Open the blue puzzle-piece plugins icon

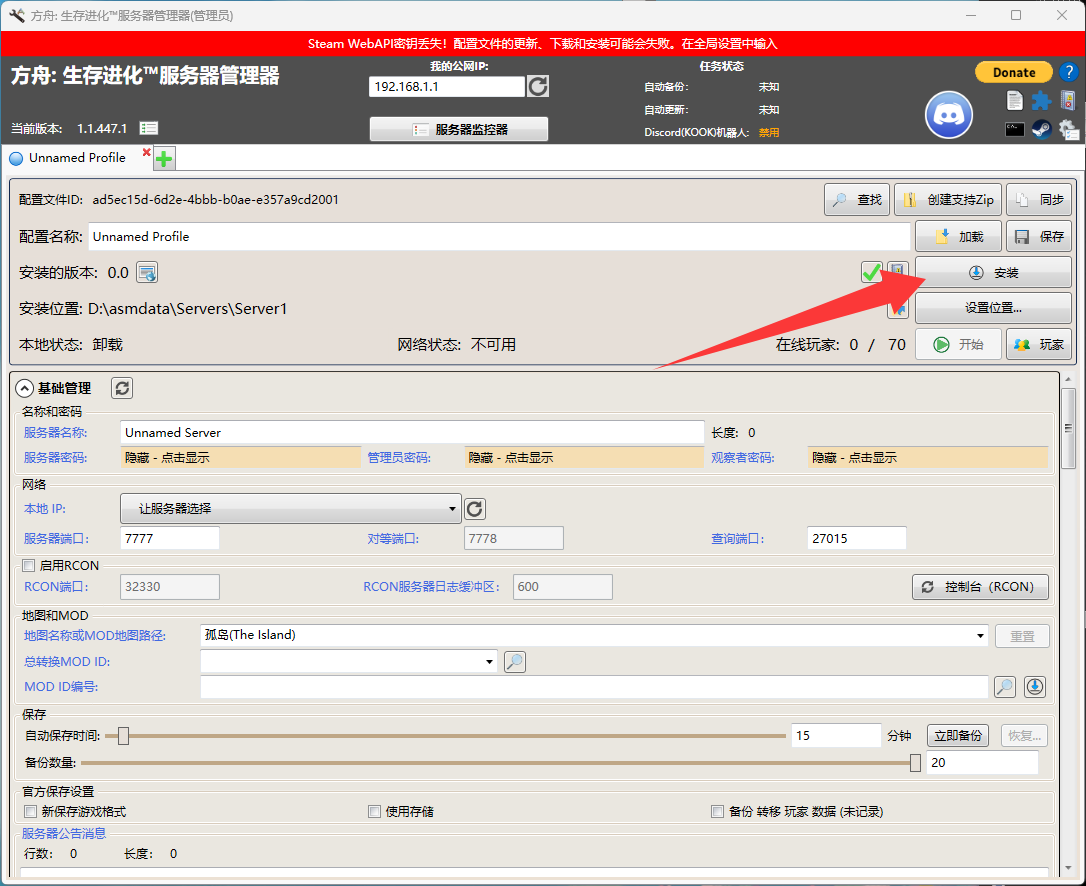pos(1041,100)
